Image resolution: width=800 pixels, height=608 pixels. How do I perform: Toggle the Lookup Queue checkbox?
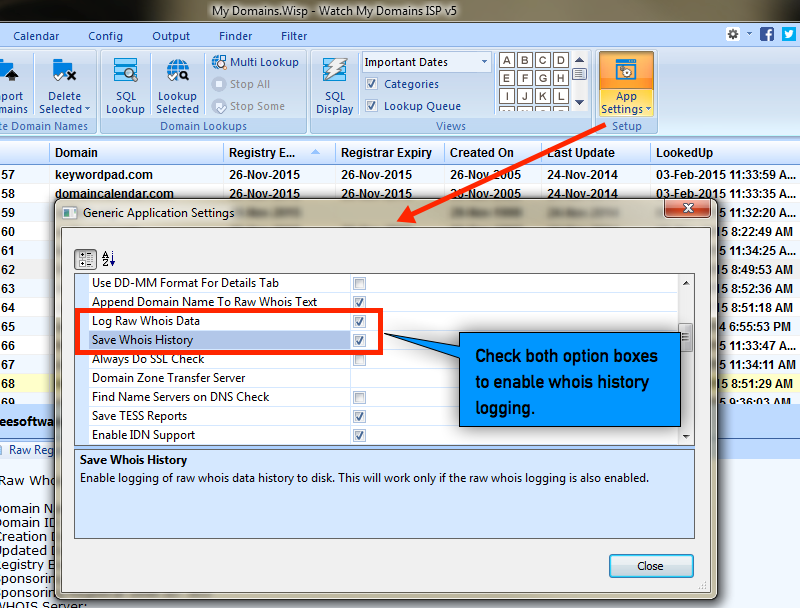[371, 106]
